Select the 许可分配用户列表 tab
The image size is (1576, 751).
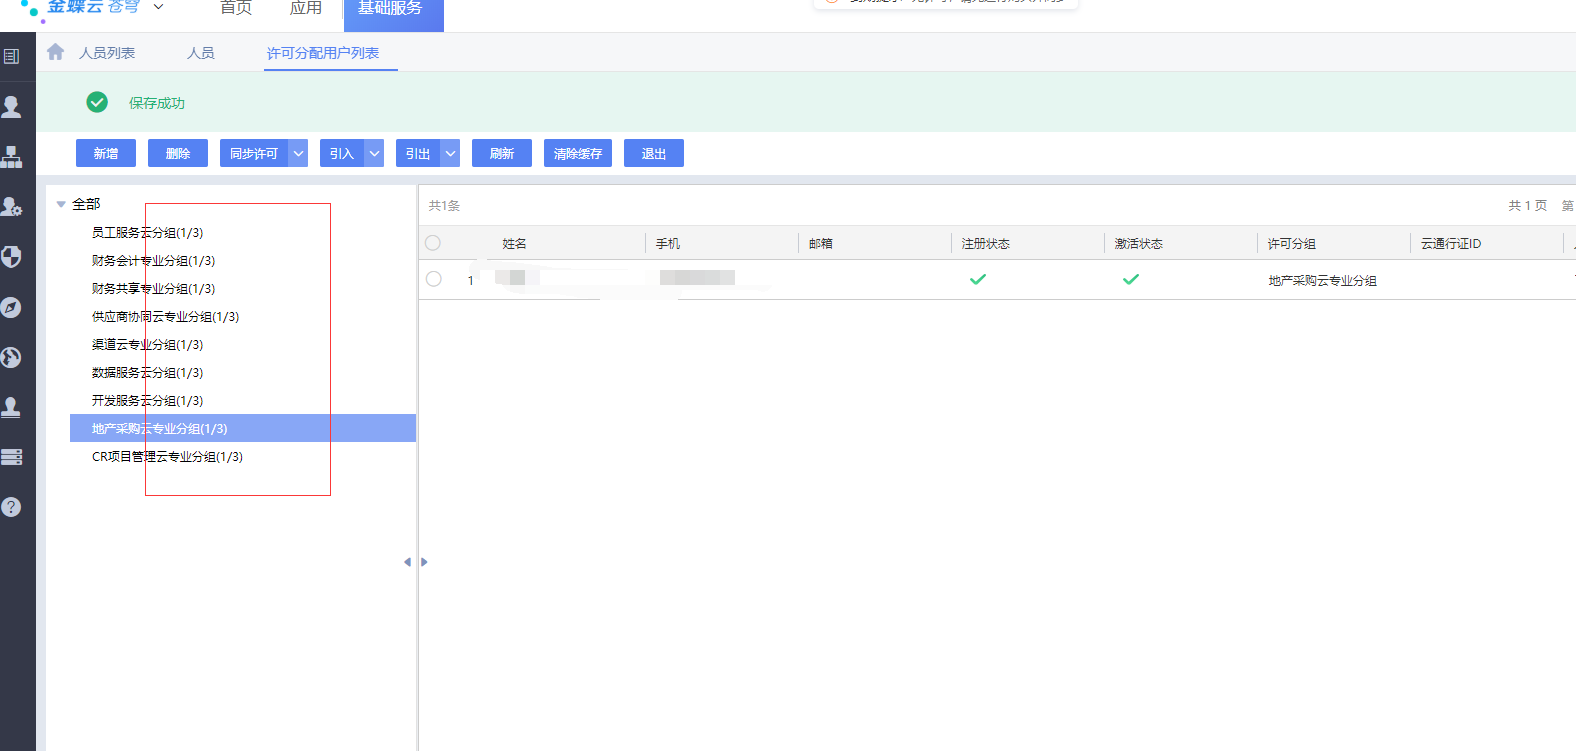pos(323,53)
